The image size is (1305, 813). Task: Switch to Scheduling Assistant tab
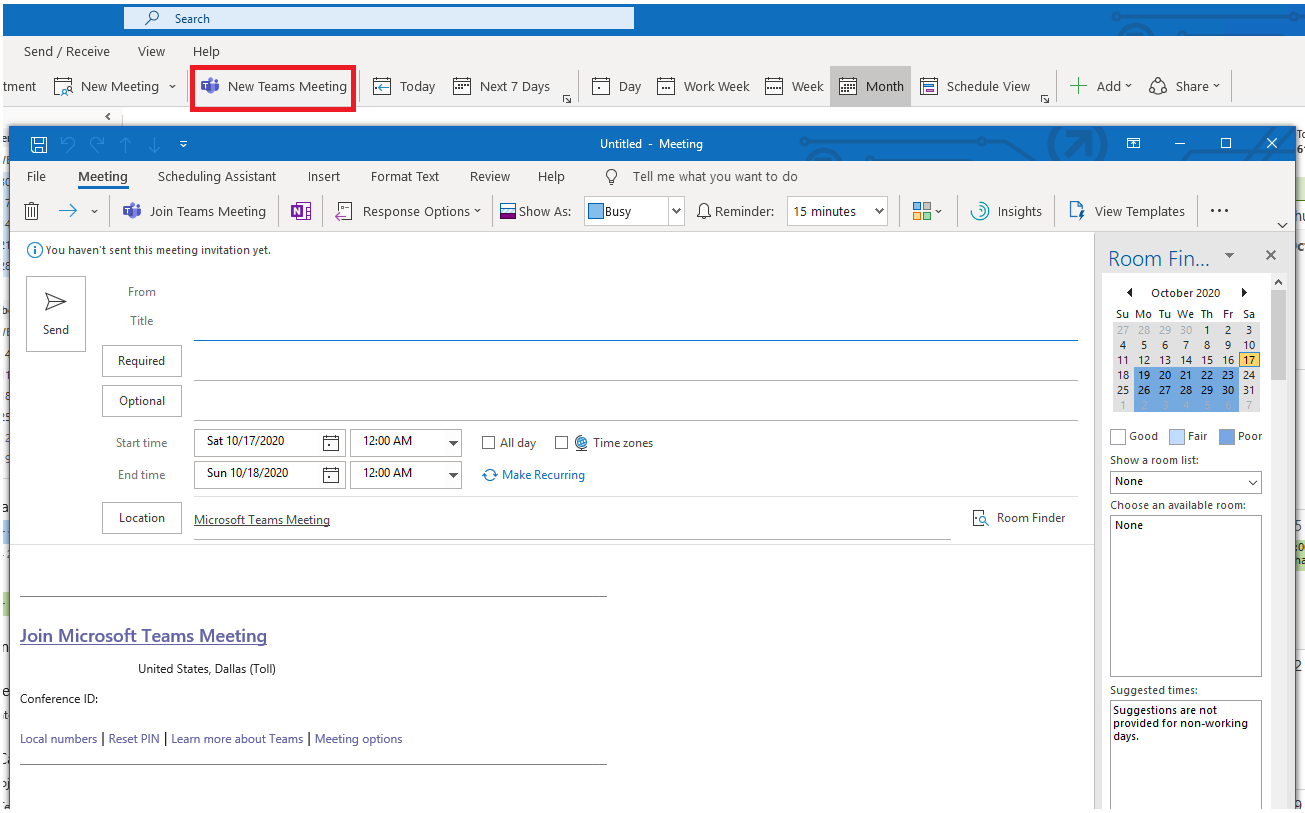click(217, 176)
